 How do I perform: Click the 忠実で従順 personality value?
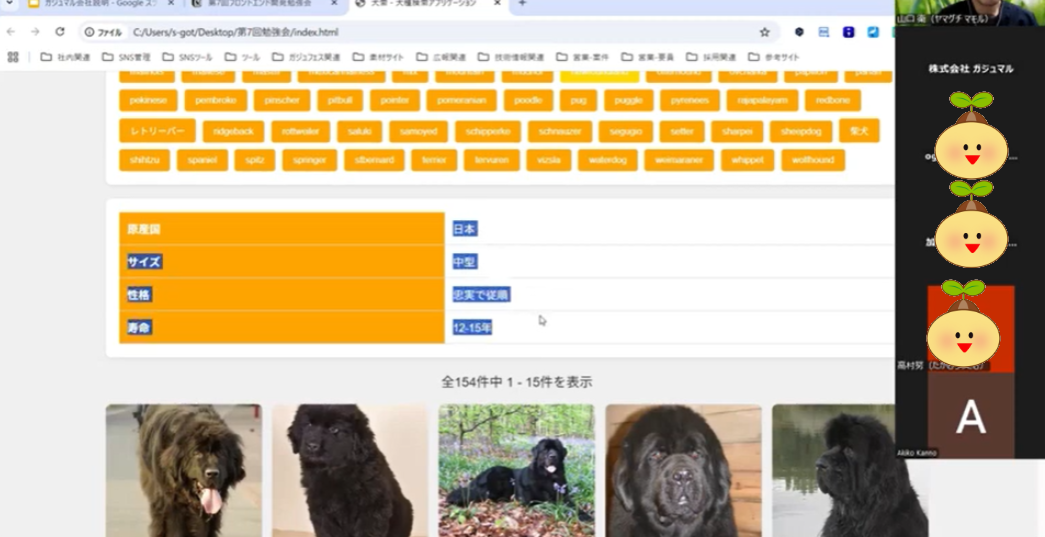(x=481, y=294)
